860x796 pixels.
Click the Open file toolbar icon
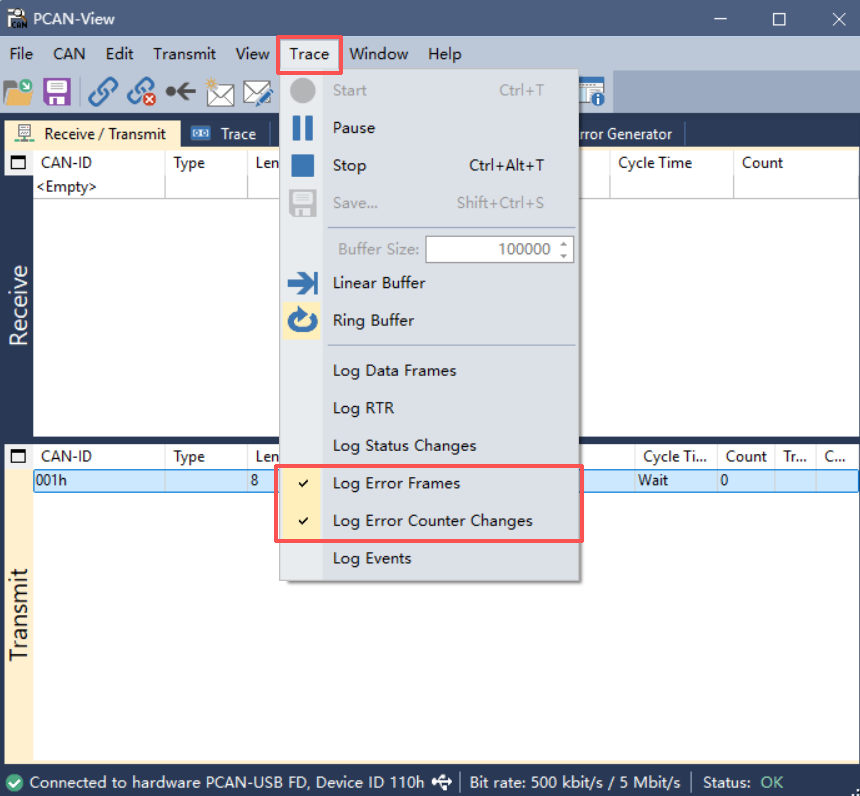coord(18,93)
